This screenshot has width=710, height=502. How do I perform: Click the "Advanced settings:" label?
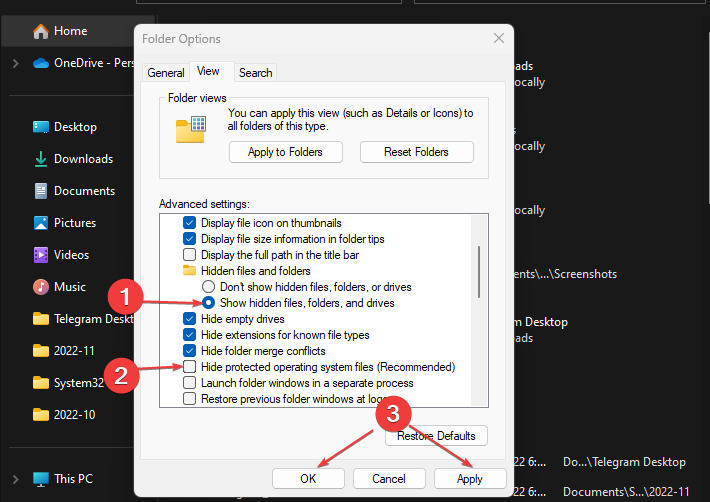[204, 204]
